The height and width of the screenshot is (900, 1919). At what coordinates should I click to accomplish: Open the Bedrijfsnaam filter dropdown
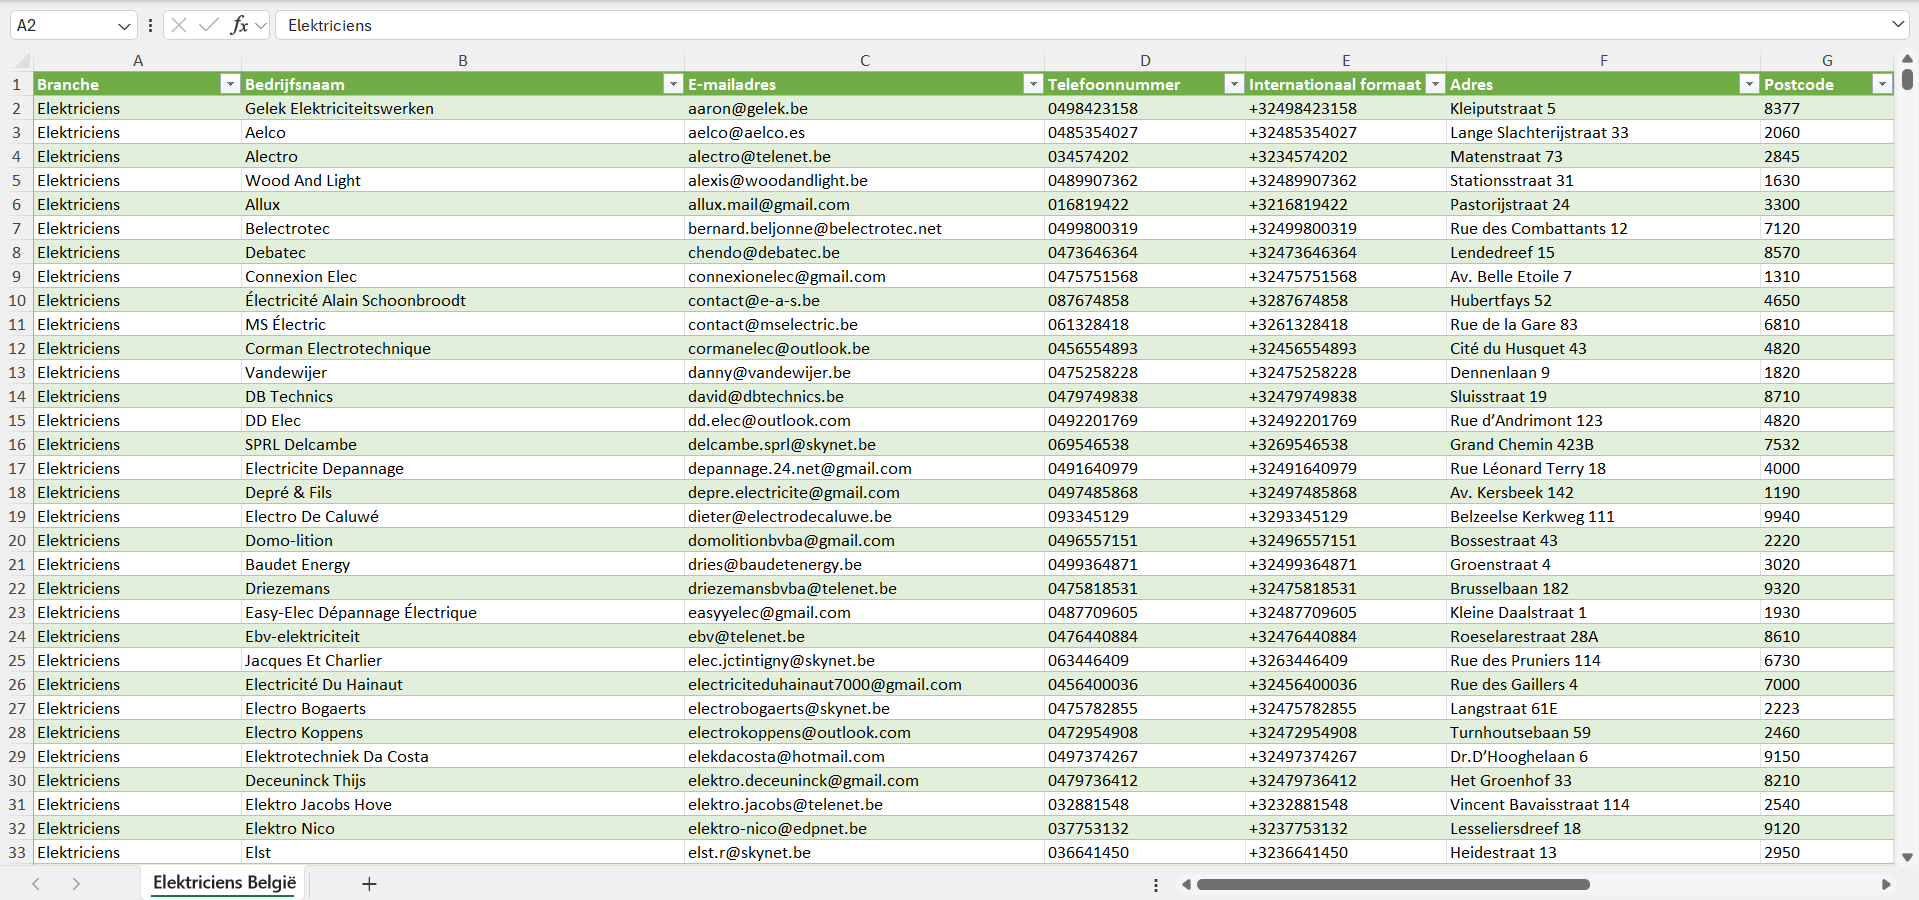pyautogui.click(x=673, y=84)
